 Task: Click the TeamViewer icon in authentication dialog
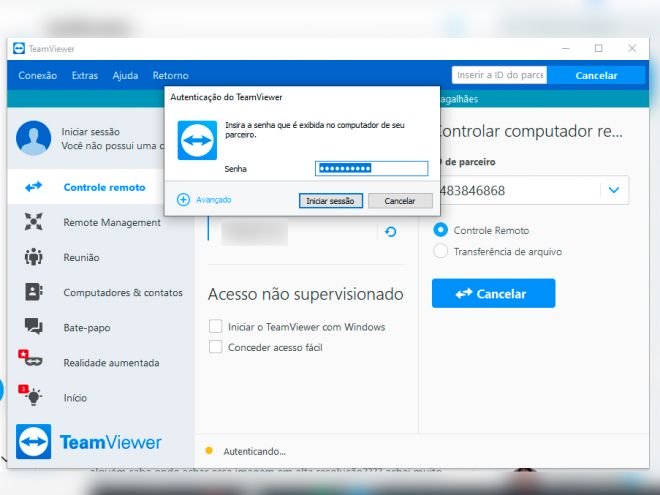pos(197,140)
